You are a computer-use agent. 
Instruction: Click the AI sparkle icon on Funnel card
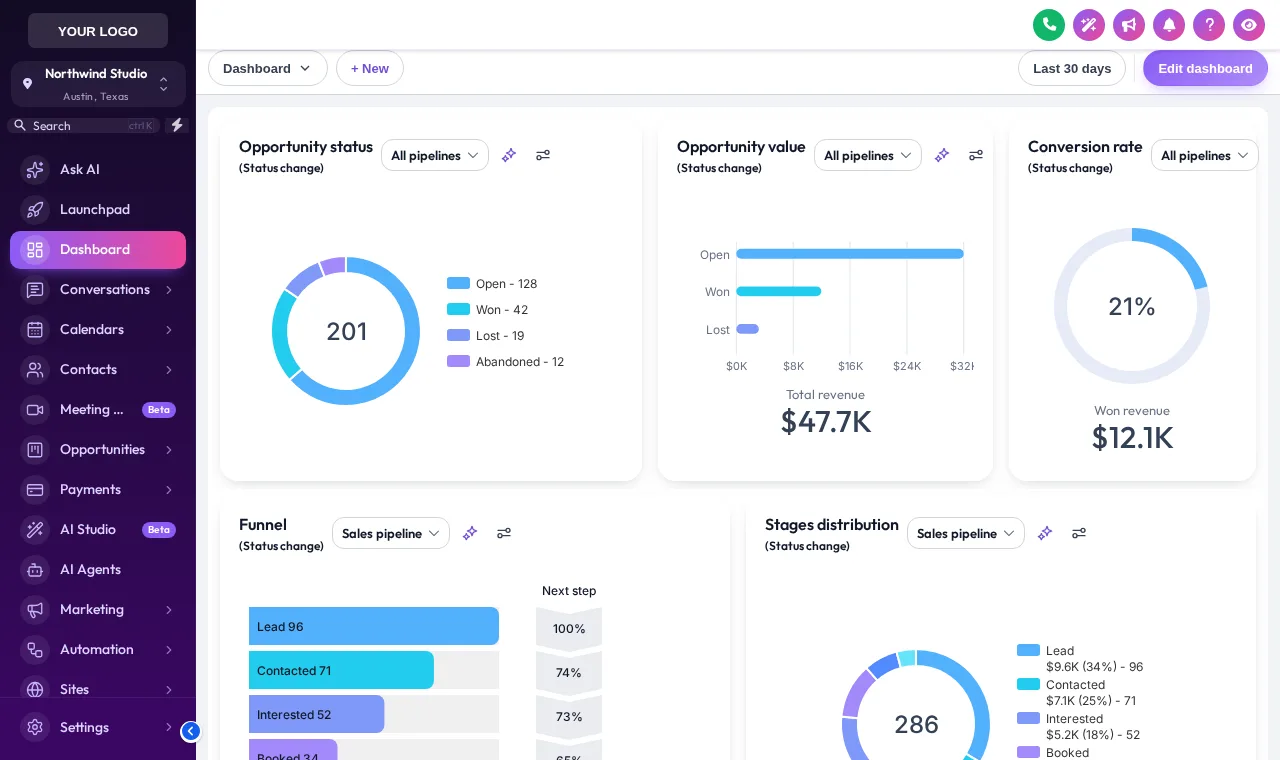click(470, 533)
